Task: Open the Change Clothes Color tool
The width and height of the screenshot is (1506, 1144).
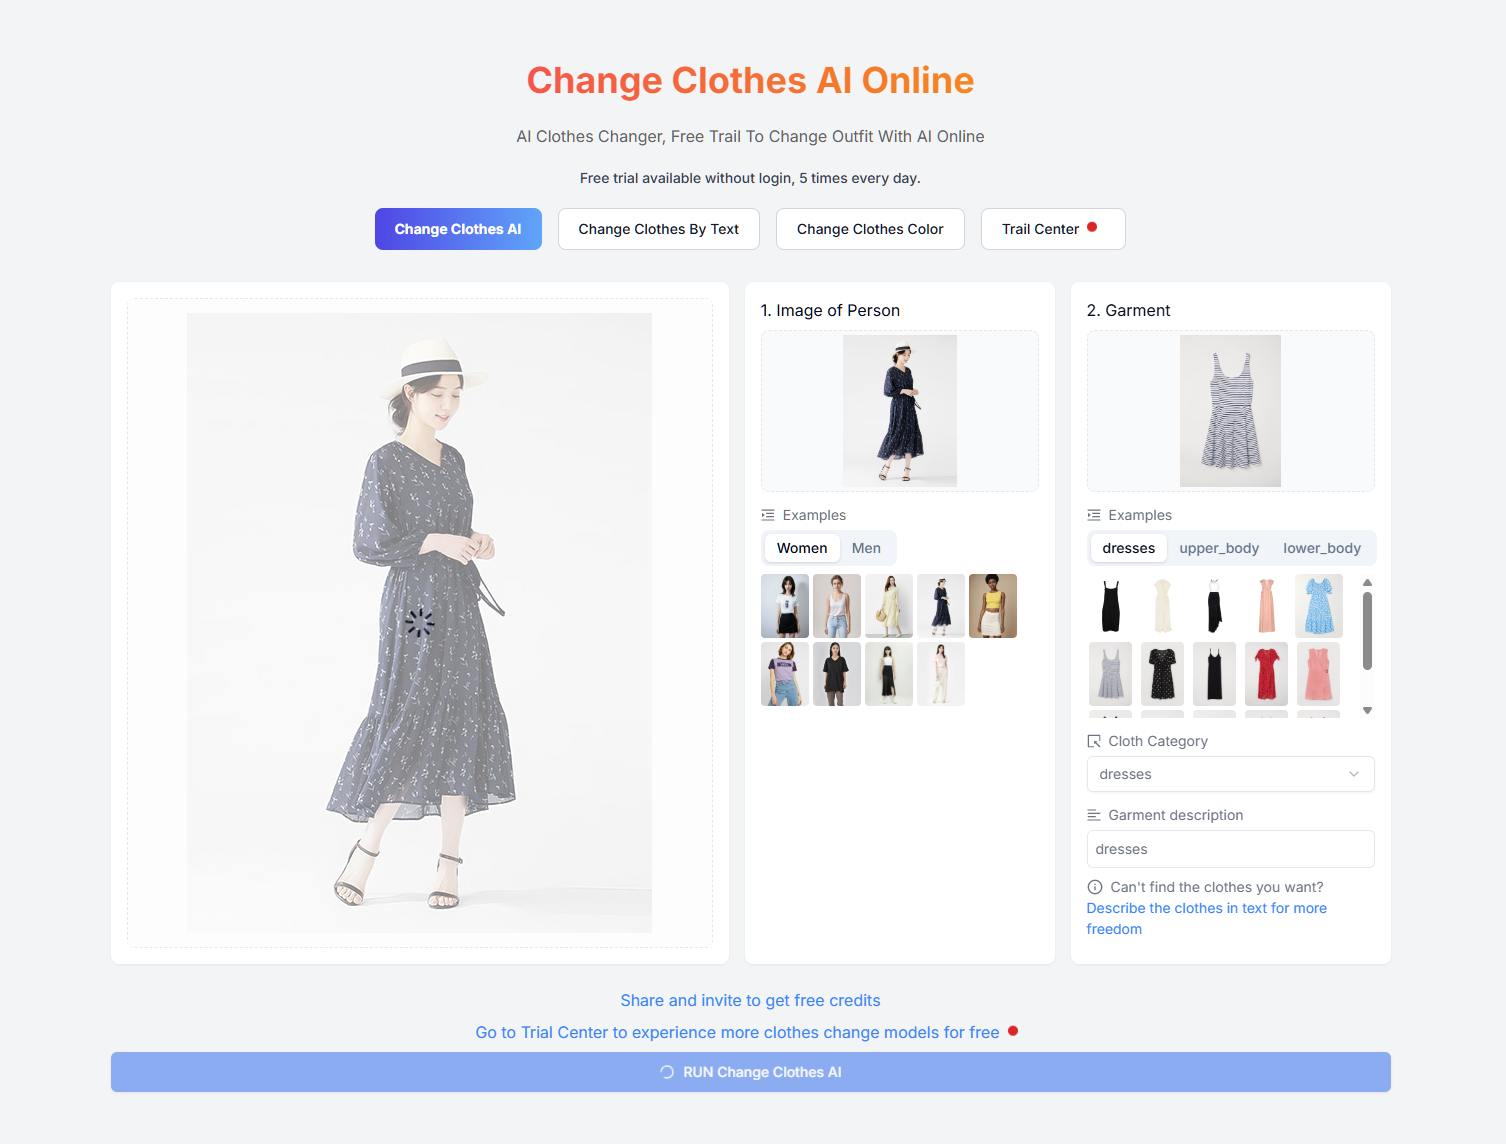Action: [x=869, y=228]
